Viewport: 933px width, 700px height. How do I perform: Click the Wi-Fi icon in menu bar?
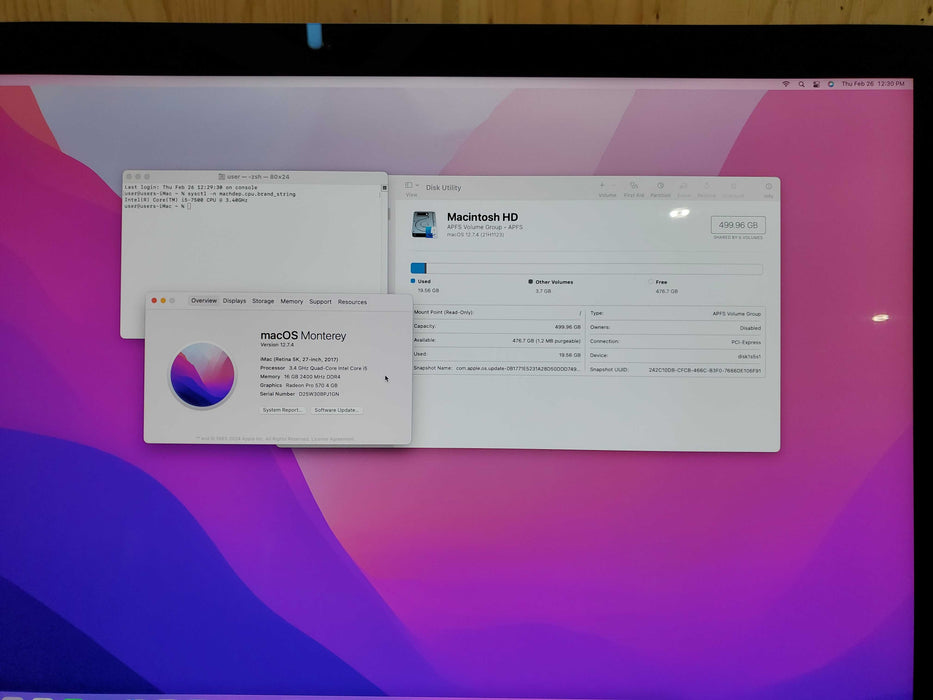(787, 84)
